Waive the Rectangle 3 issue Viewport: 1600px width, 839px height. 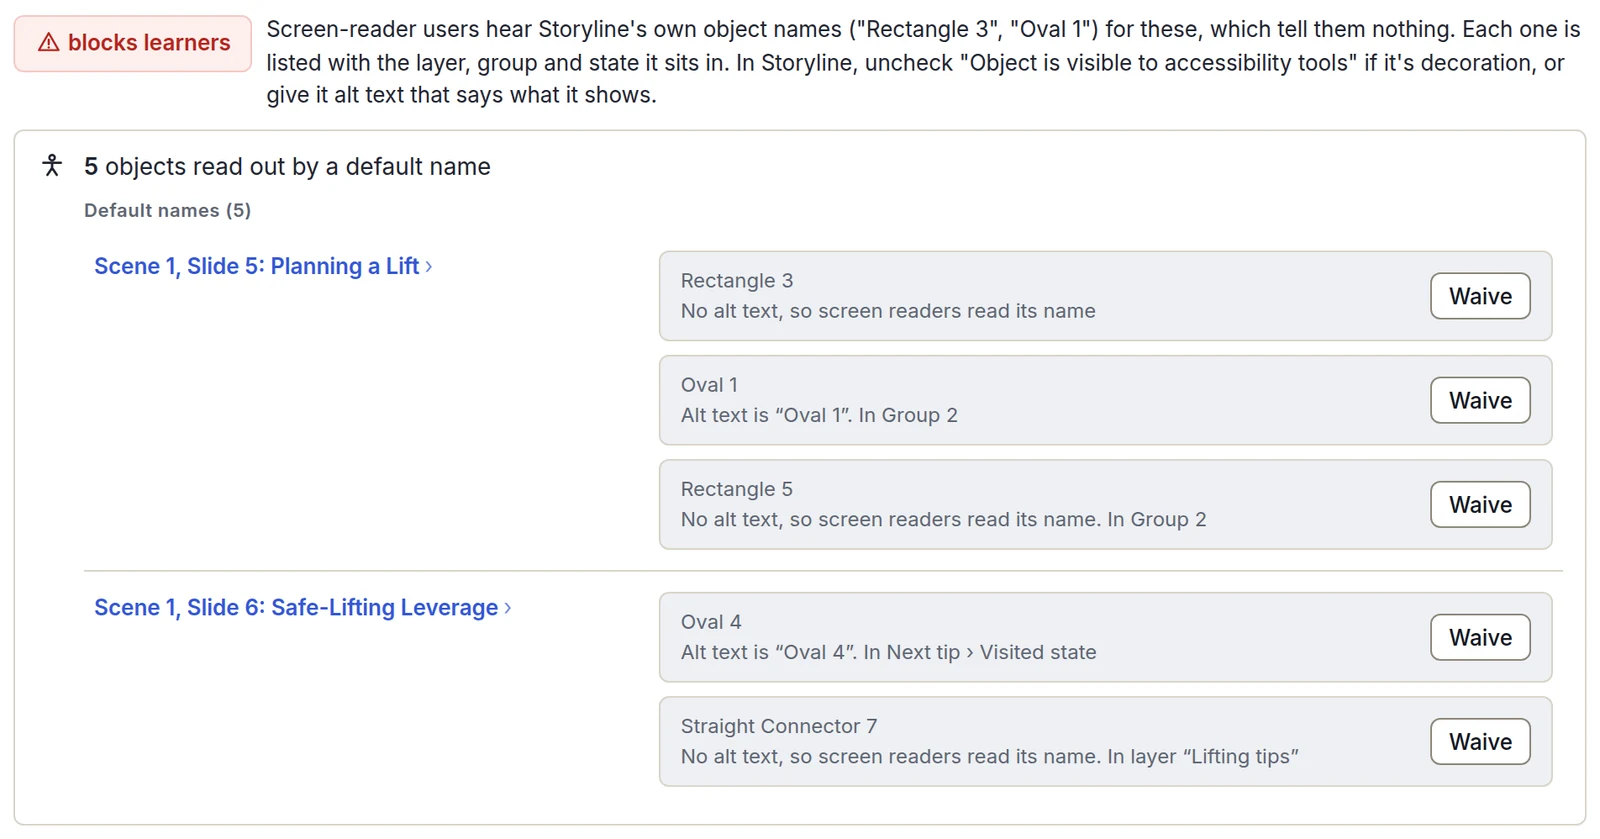(x=1480, y=296)
